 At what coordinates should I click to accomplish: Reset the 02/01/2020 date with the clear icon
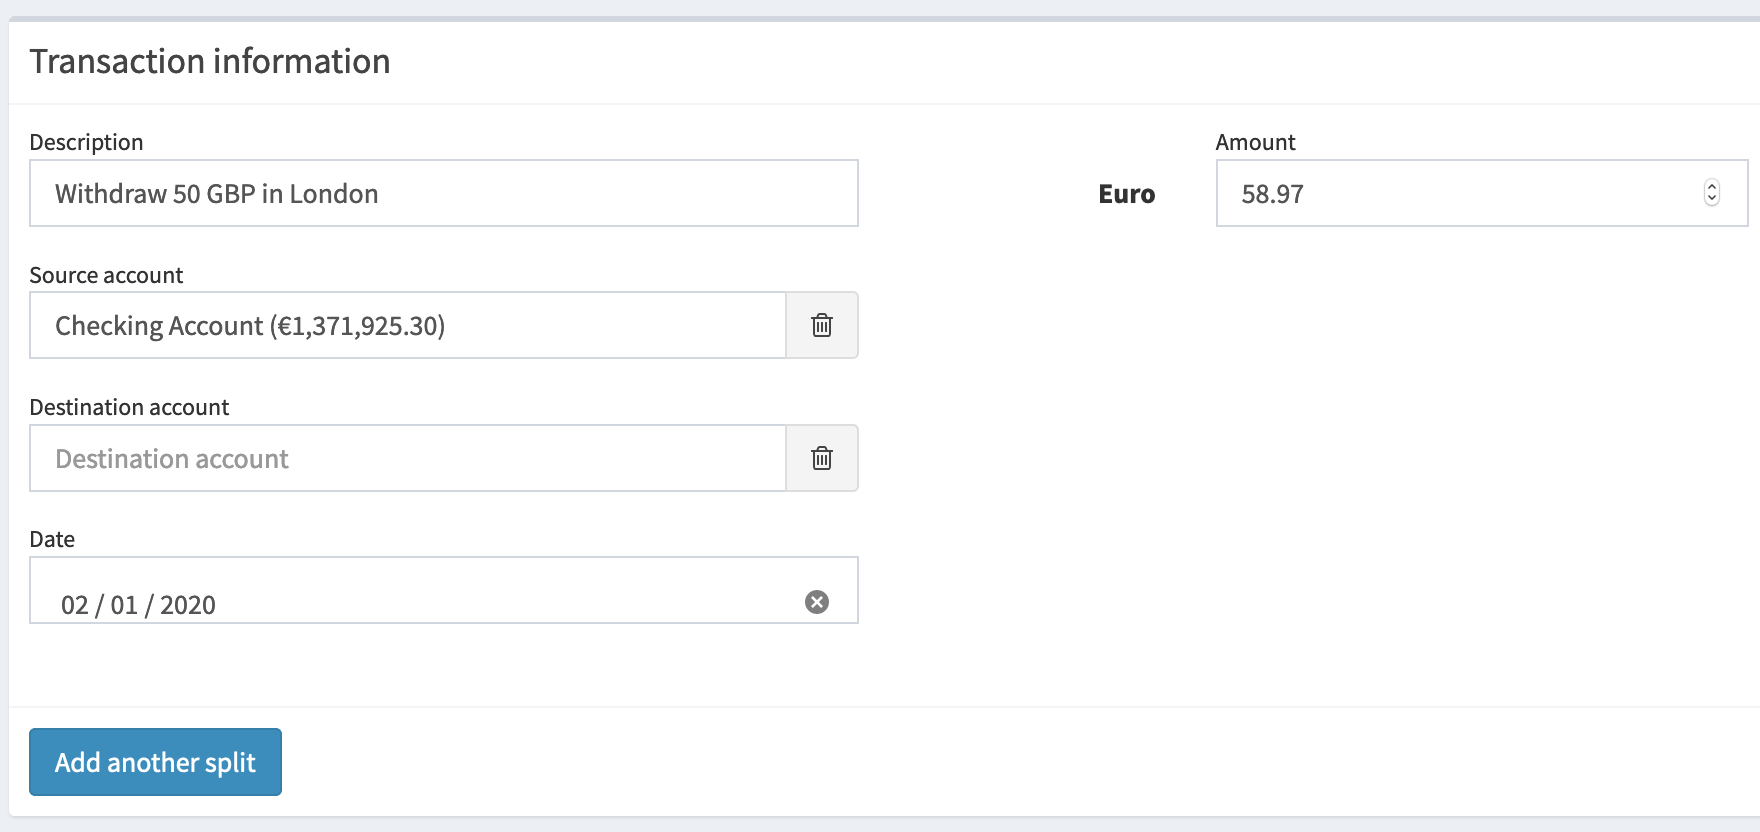[818, 600]
